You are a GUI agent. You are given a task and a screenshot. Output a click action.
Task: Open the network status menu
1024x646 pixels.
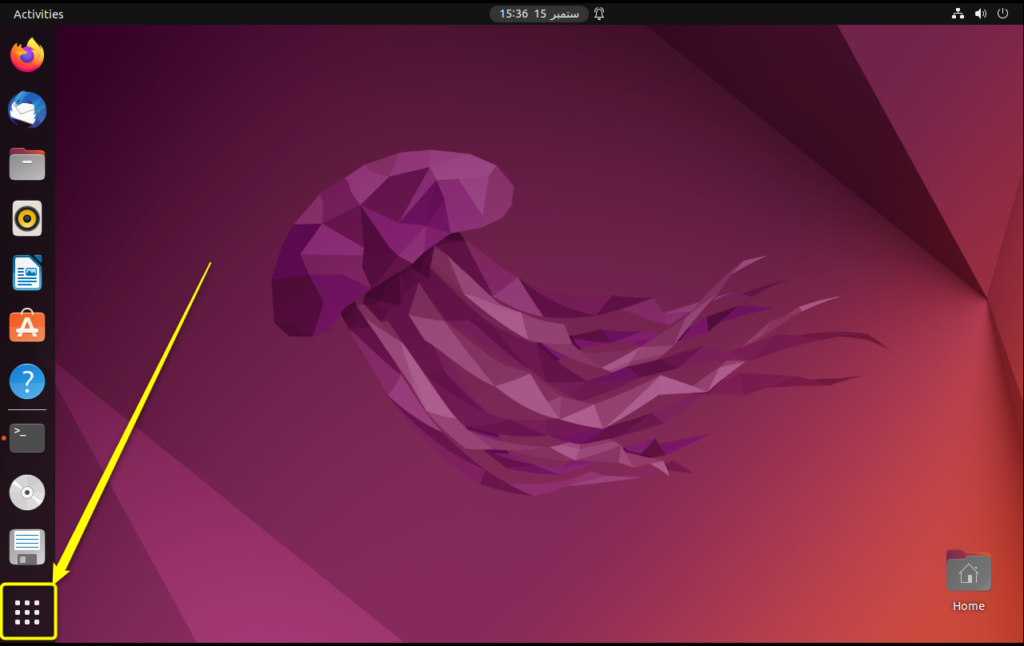click(x=957, y=13)
